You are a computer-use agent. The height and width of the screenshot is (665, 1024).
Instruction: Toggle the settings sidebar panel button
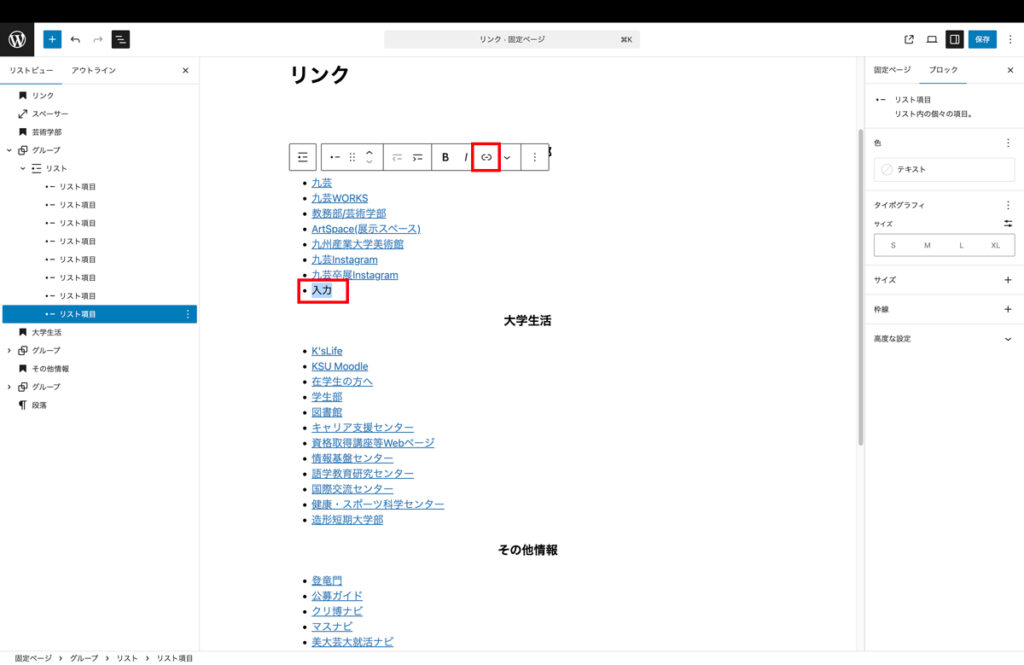(954, 39)
